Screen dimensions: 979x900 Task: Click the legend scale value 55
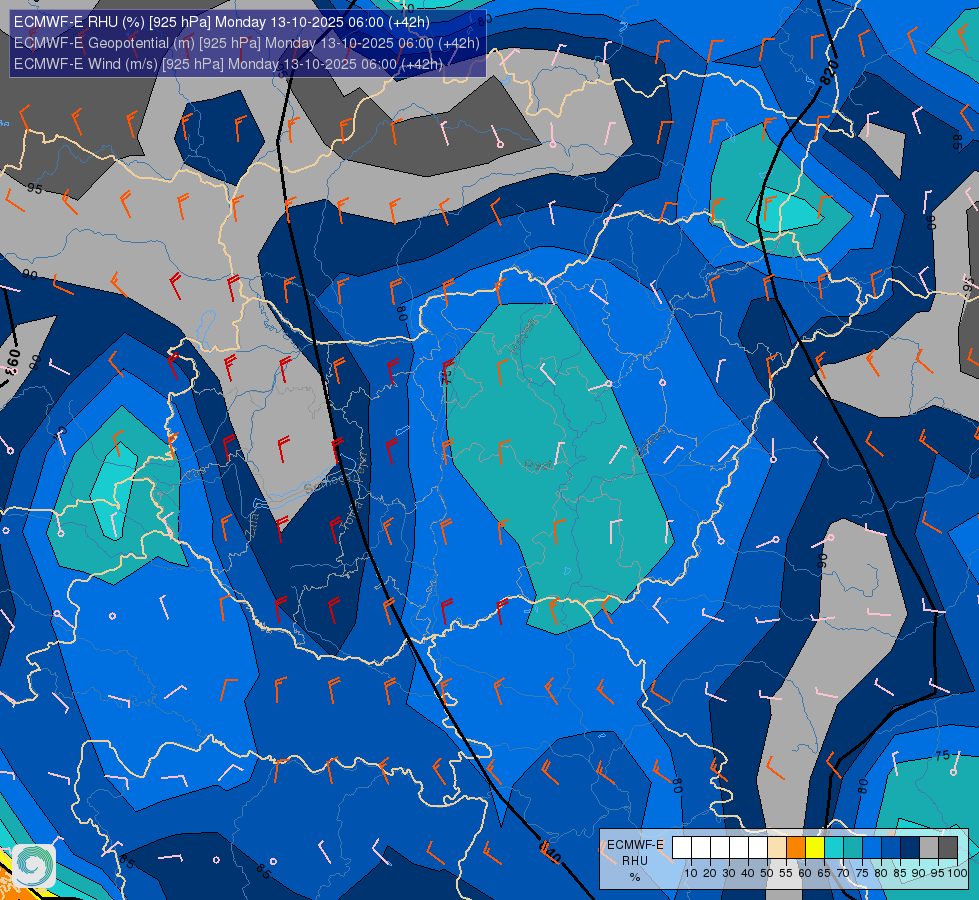click(x=786, y=873)
